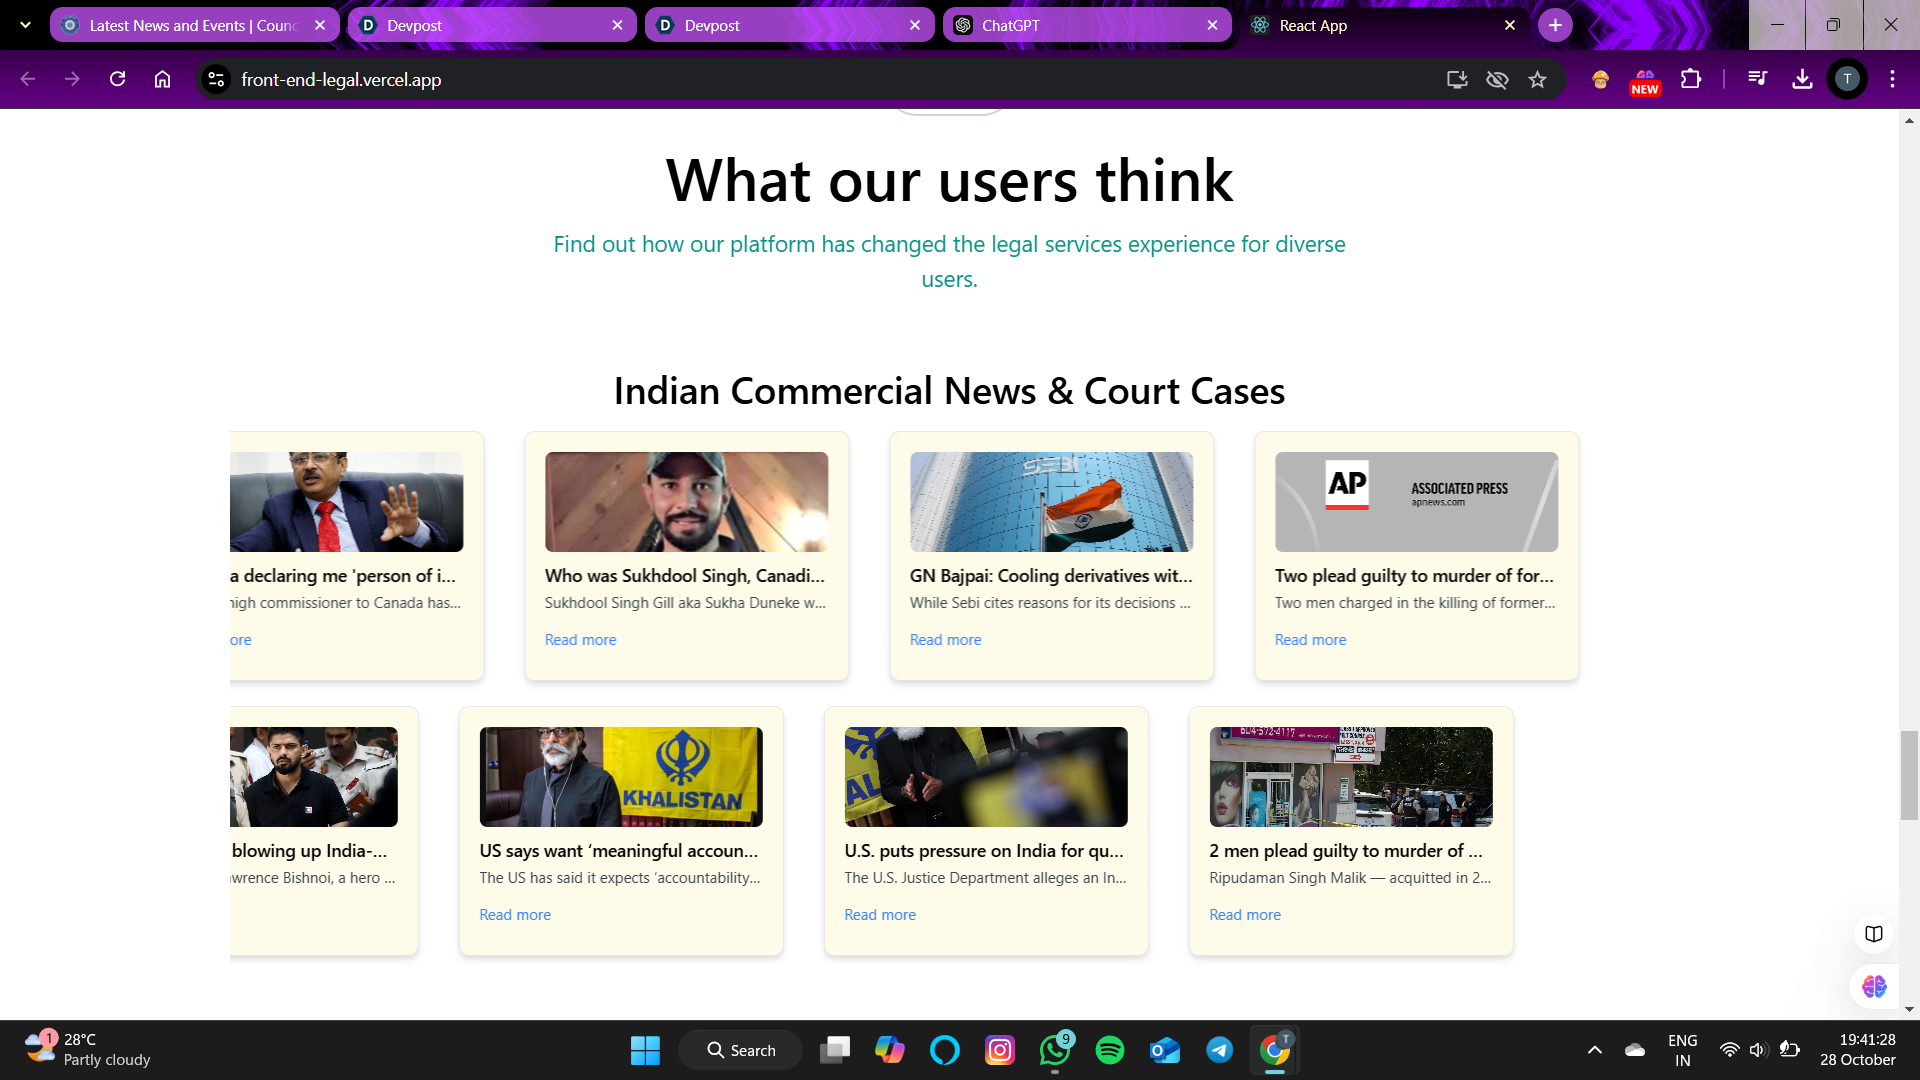This screenshot has width=1920, height=1080.
Task: Click the page vertical scrollbar thumb
Action: click(x=1909, y=775)
